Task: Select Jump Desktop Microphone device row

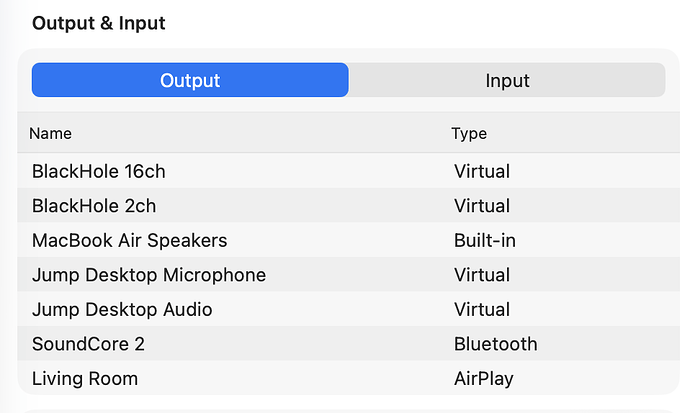Action: [148, 275]
